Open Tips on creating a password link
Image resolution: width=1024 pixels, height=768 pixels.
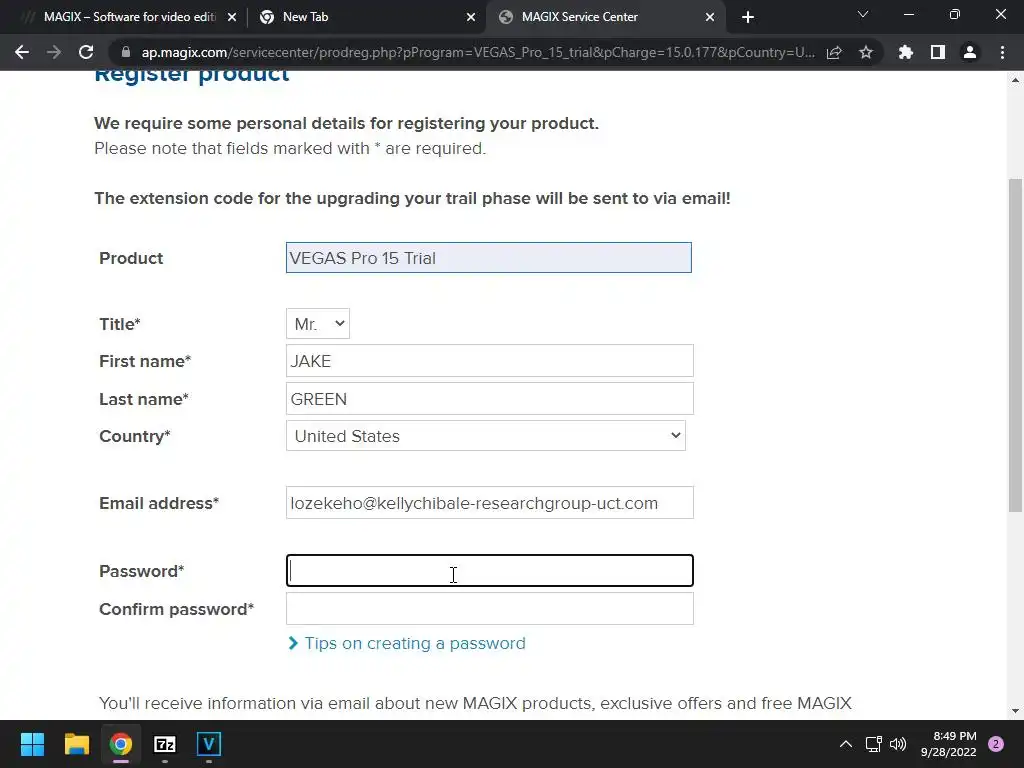[415, 643]
